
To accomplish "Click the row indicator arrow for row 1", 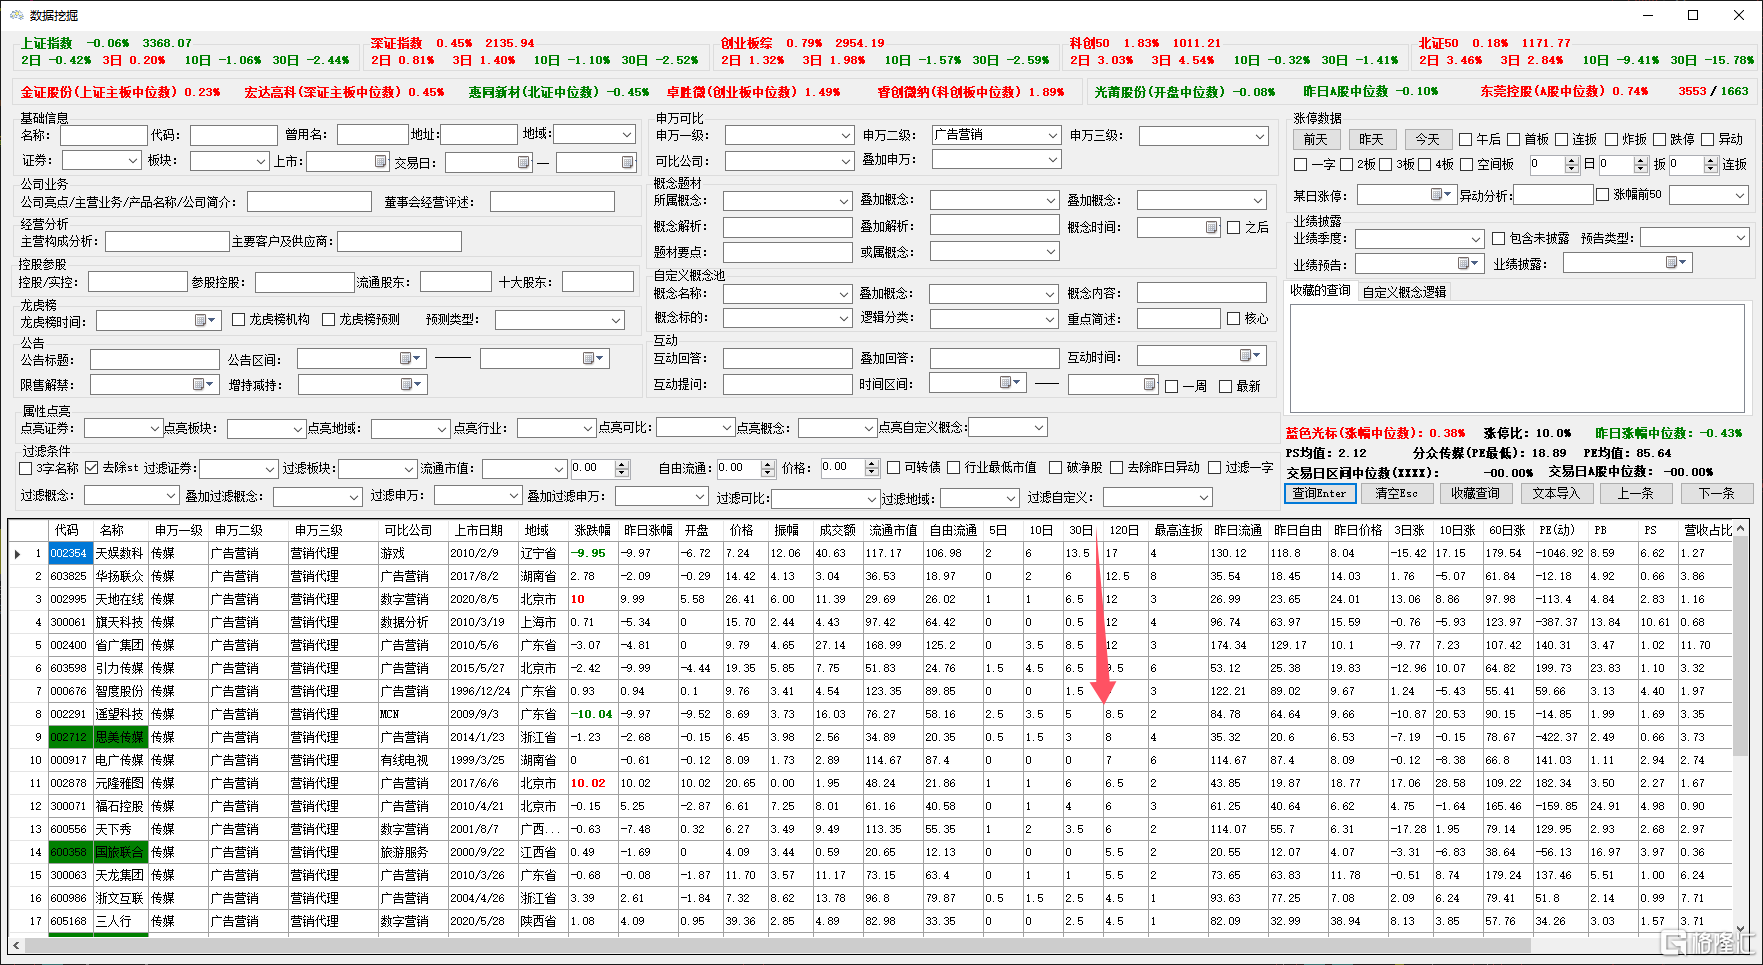I will click(x=17, y=553).
